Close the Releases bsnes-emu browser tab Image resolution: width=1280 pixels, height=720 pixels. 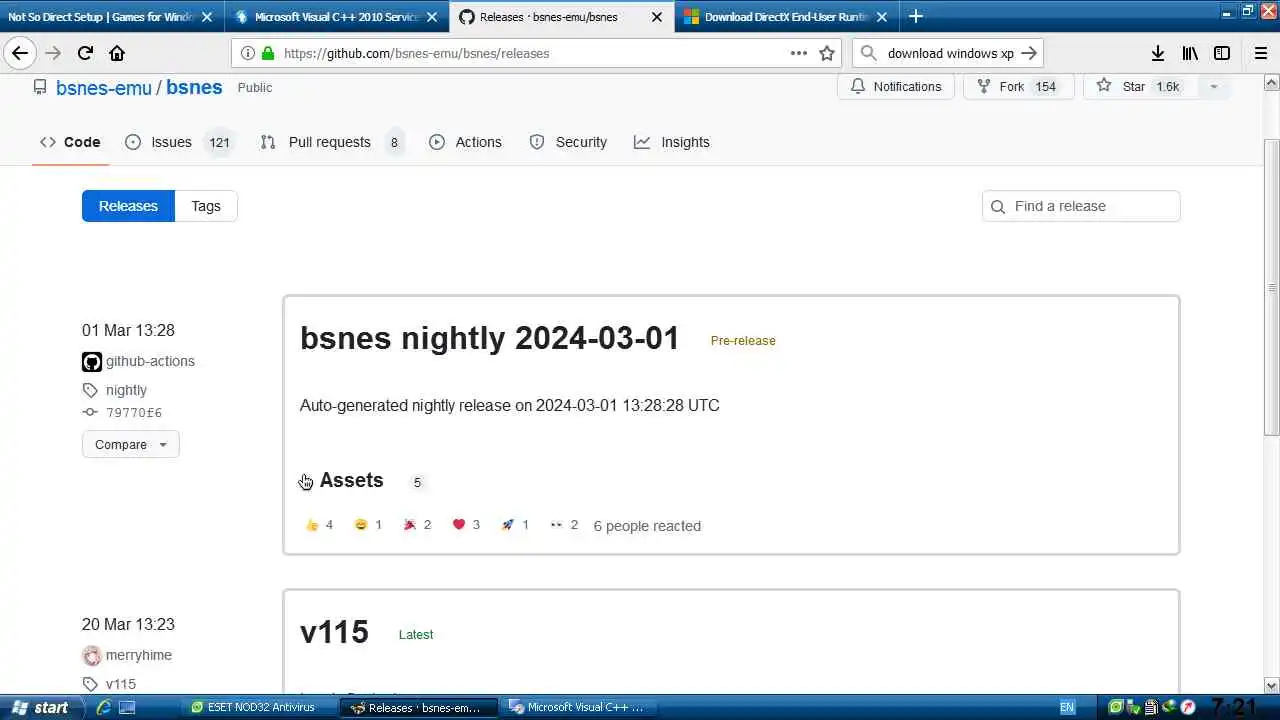click(657, 17)
